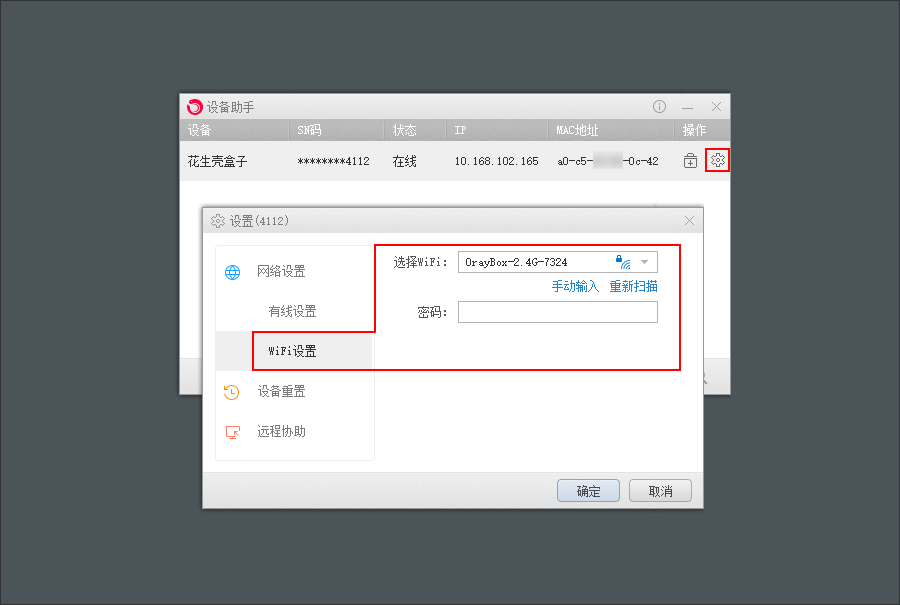Click the device assistant logo icon
Viewport: 900px width, 605px height.
[195, 107]
